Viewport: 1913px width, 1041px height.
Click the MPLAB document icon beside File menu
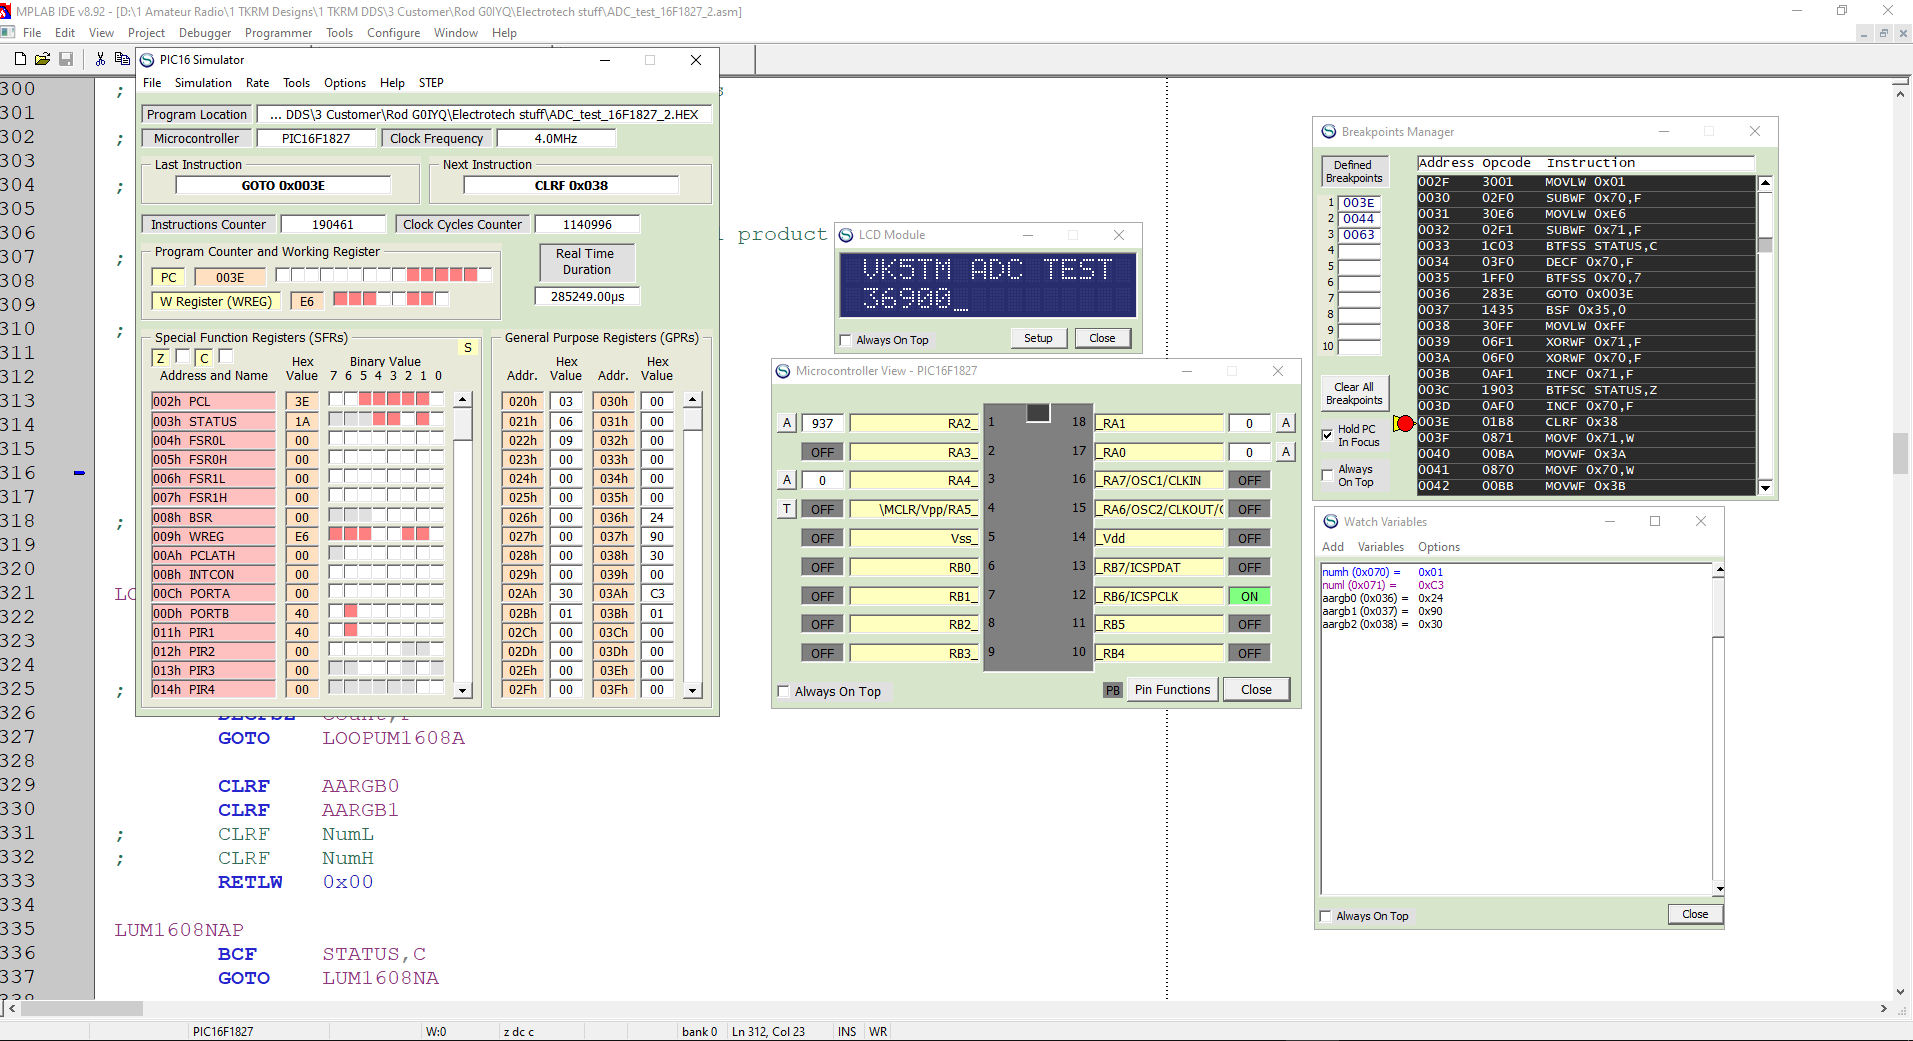coord(8,32)
